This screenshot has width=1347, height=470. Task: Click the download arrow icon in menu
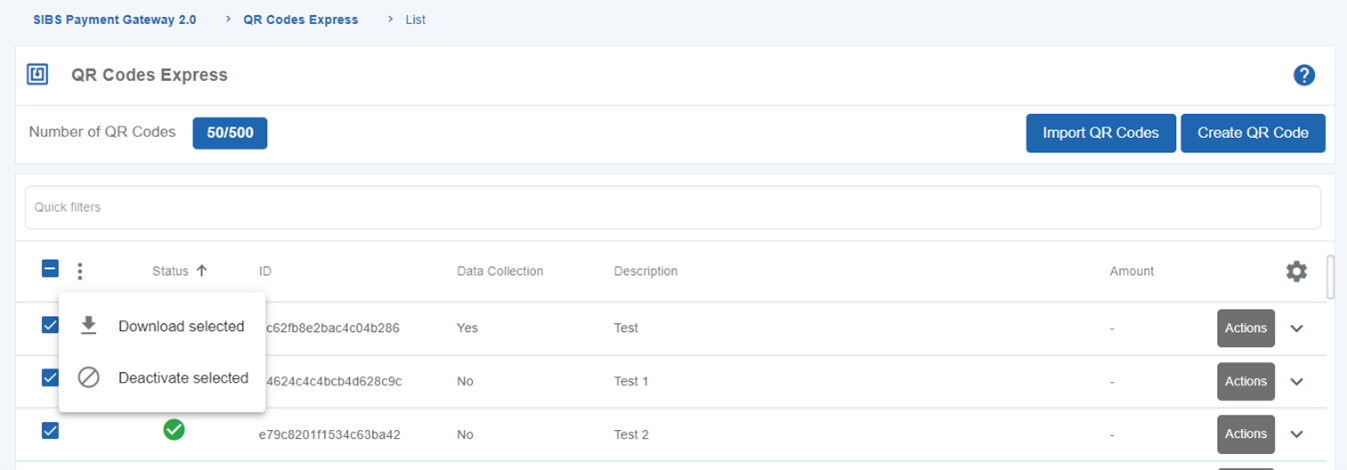coord(89,326)
